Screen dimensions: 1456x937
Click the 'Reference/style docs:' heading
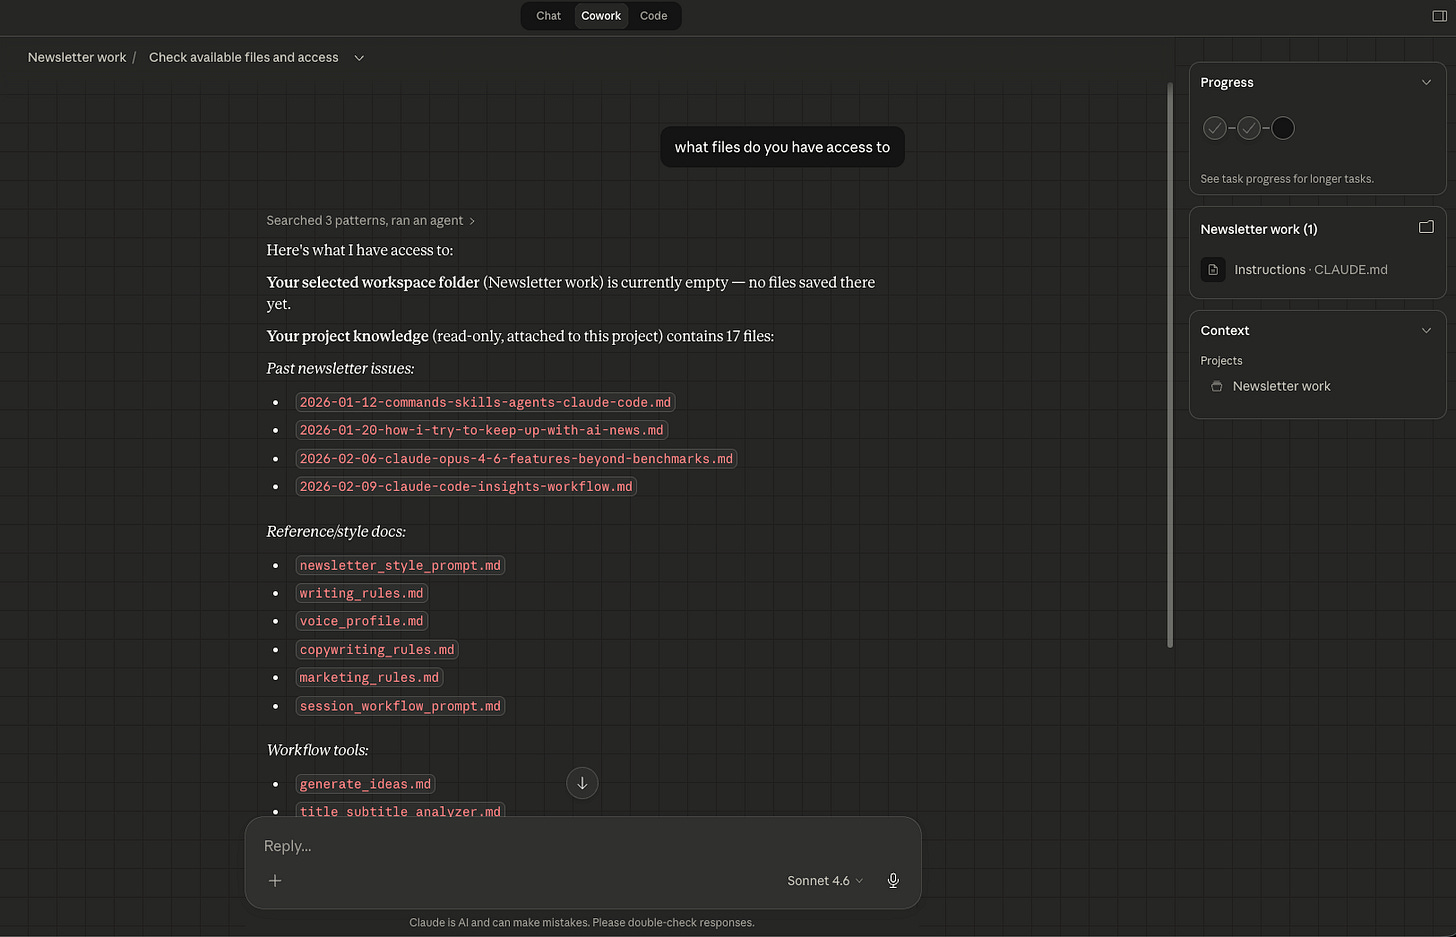pos(336,531)
